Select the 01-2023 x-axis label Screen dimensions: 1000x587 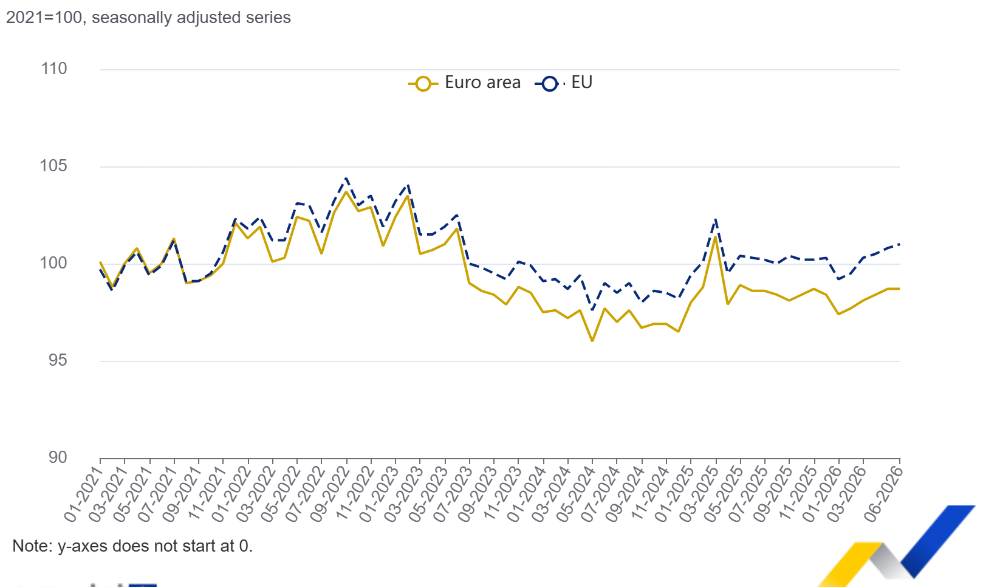379,493
